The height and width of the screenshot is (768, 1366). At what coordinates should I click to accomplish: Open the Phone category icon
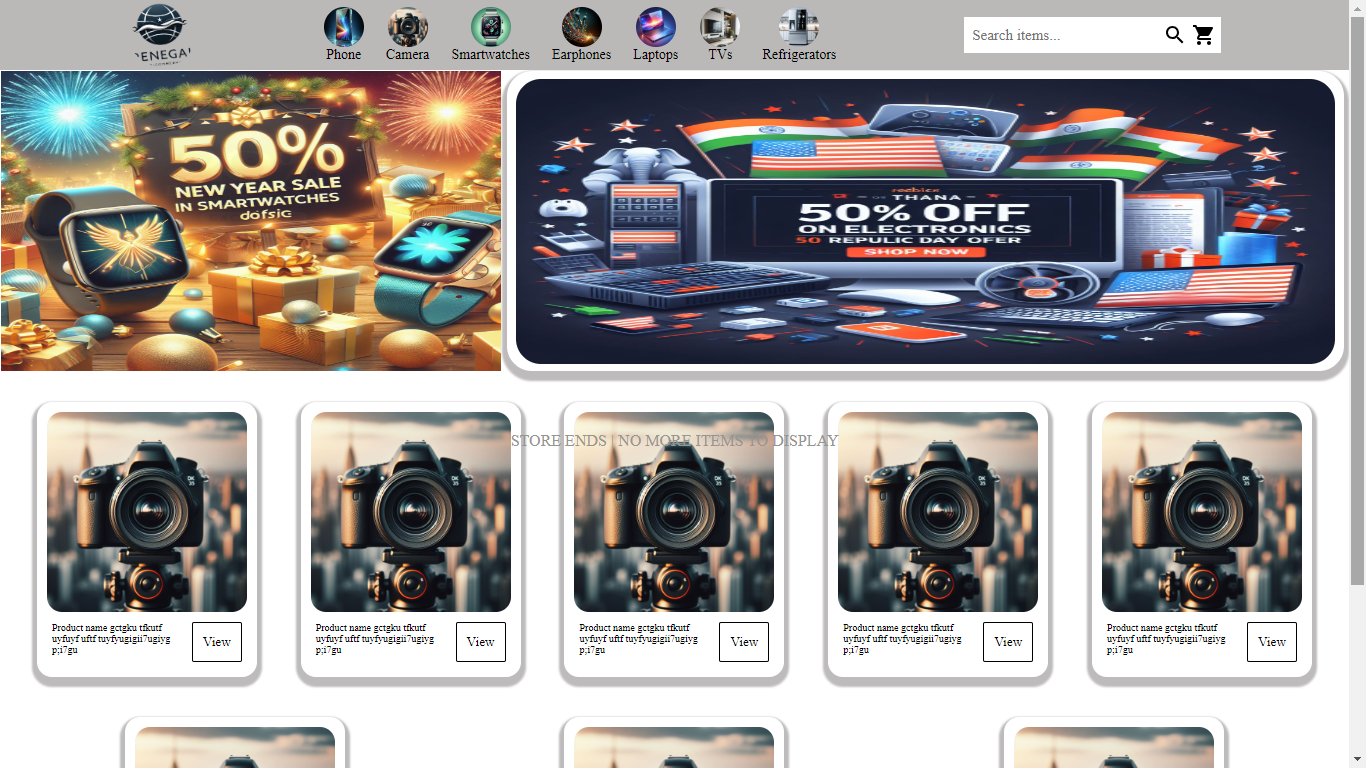click(x=343, y=28)
